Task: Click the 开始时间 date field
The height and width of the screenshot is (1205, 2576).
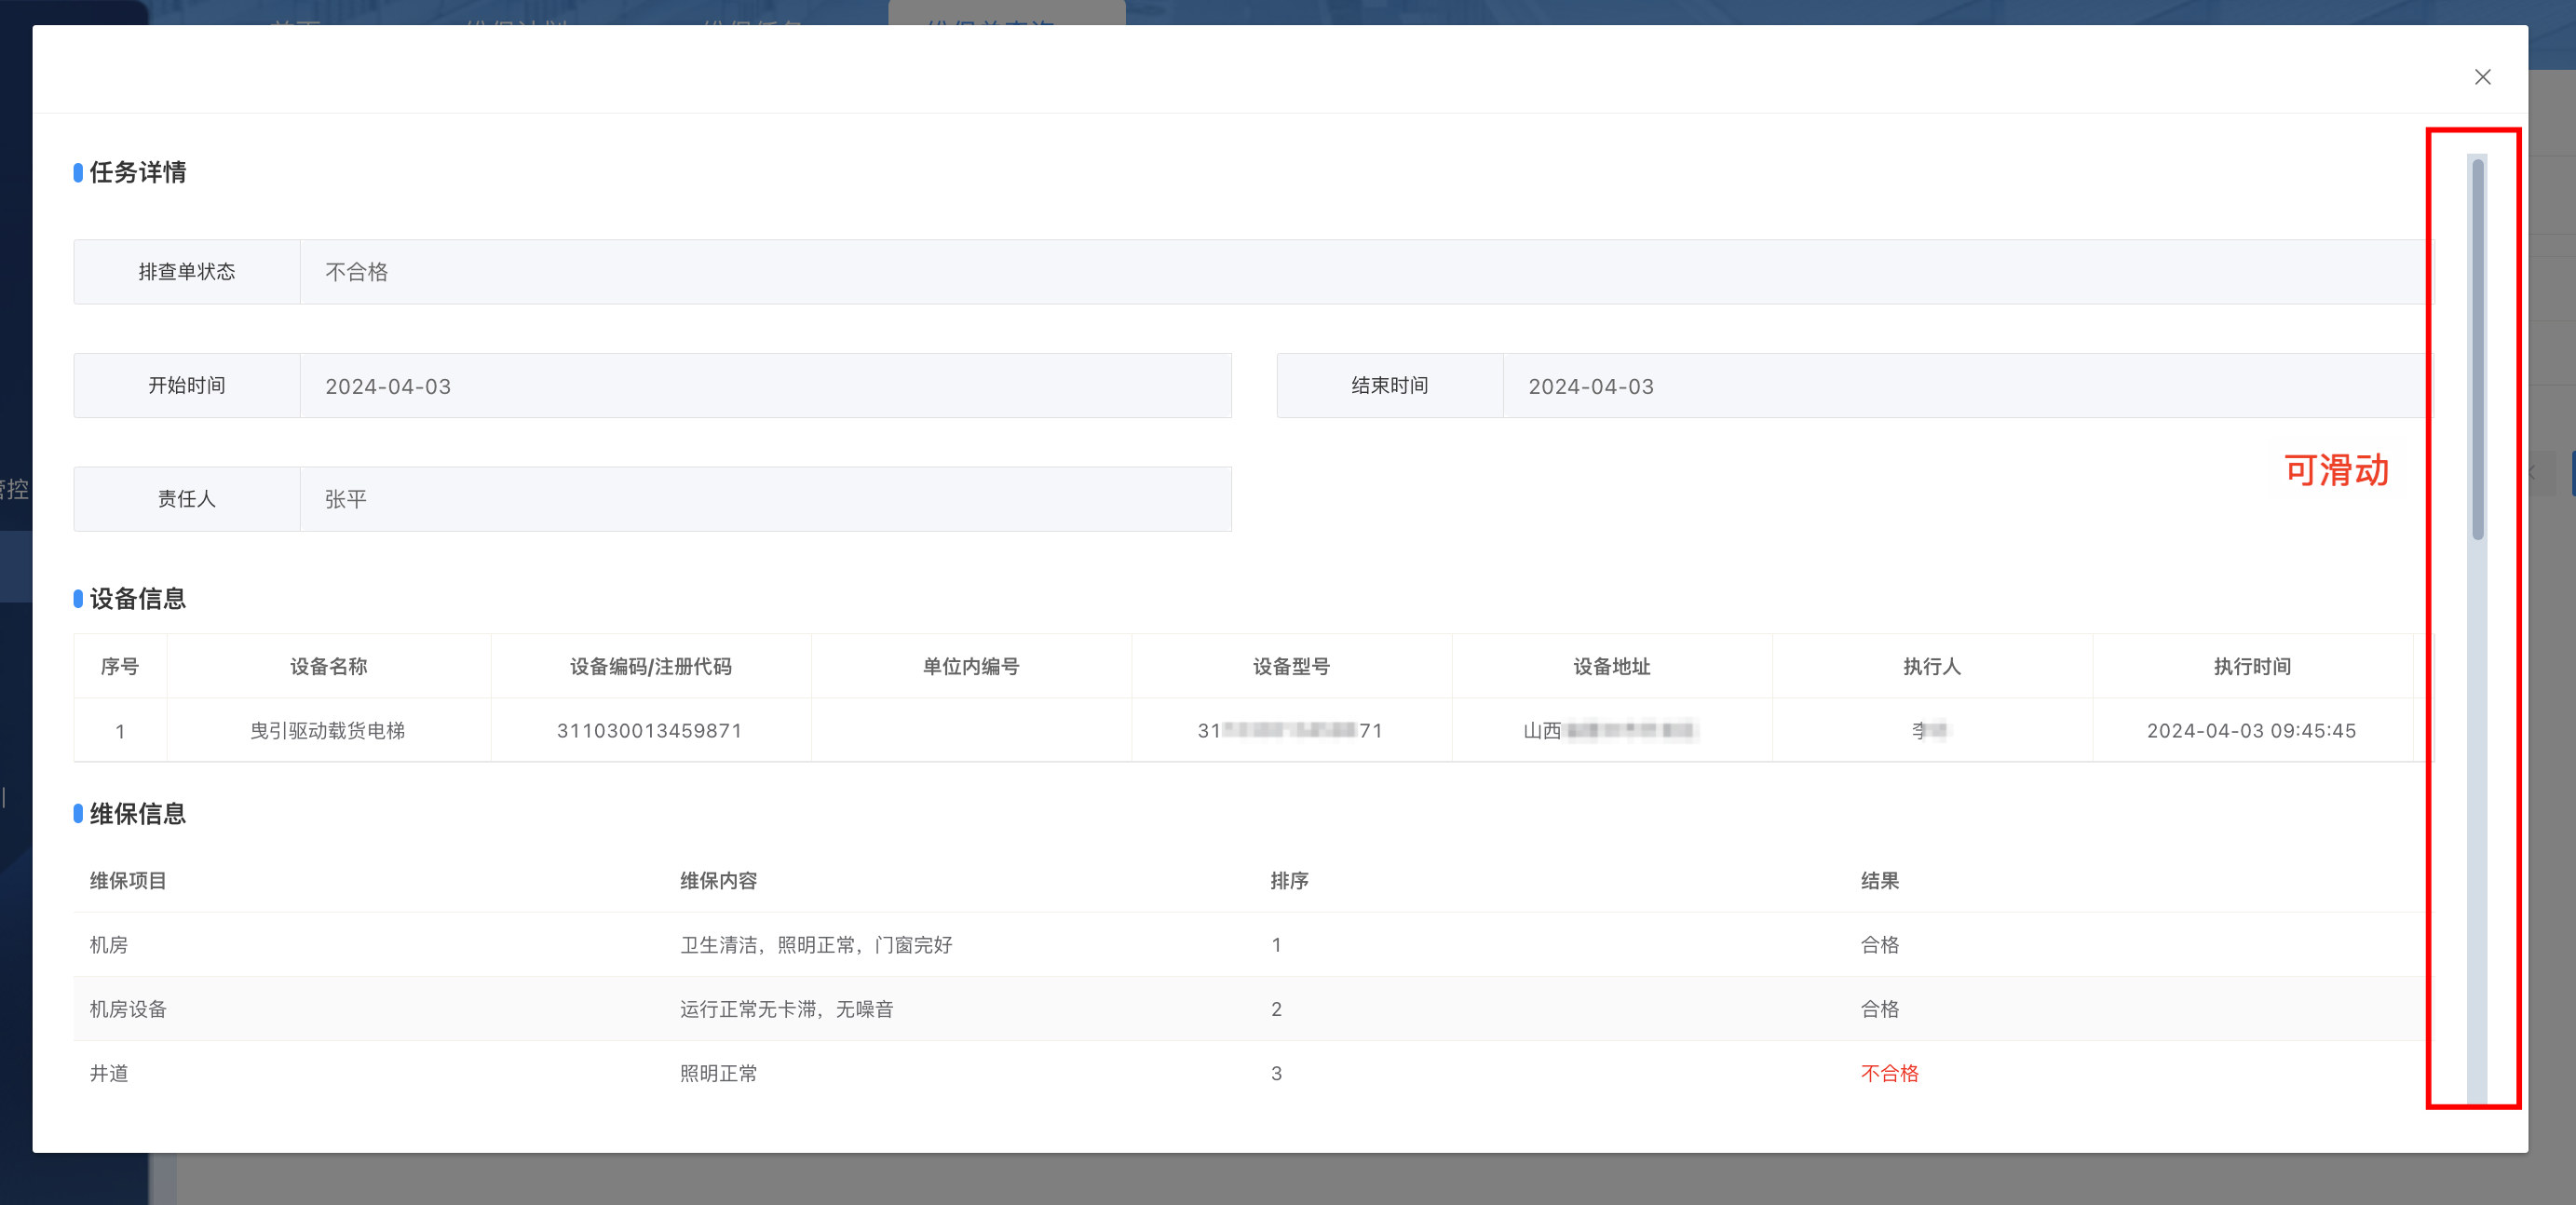Action: pyautogui.click(x=765, y=386)
